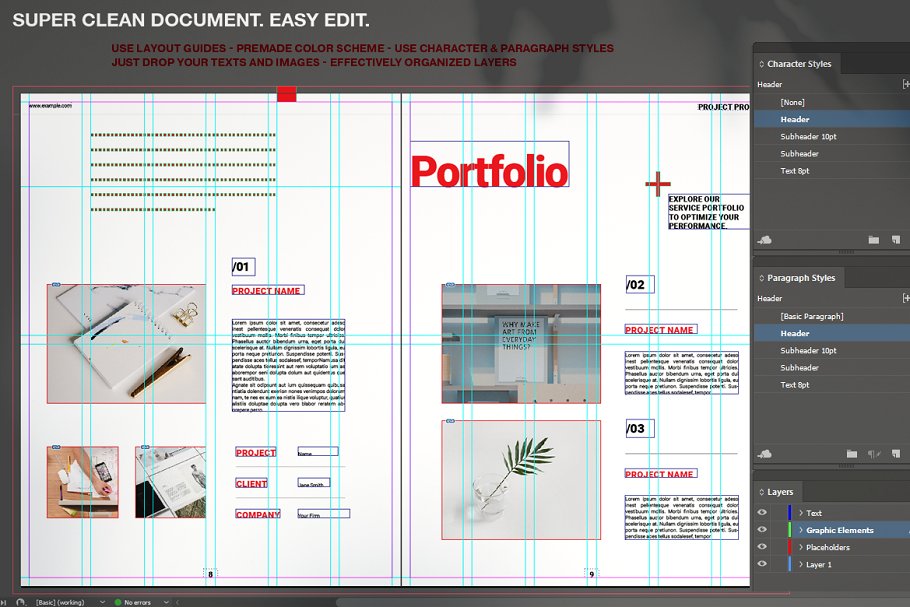Hide the Placeholders layer
This screenshot has width=910, height=607.
tap(762, 547)
